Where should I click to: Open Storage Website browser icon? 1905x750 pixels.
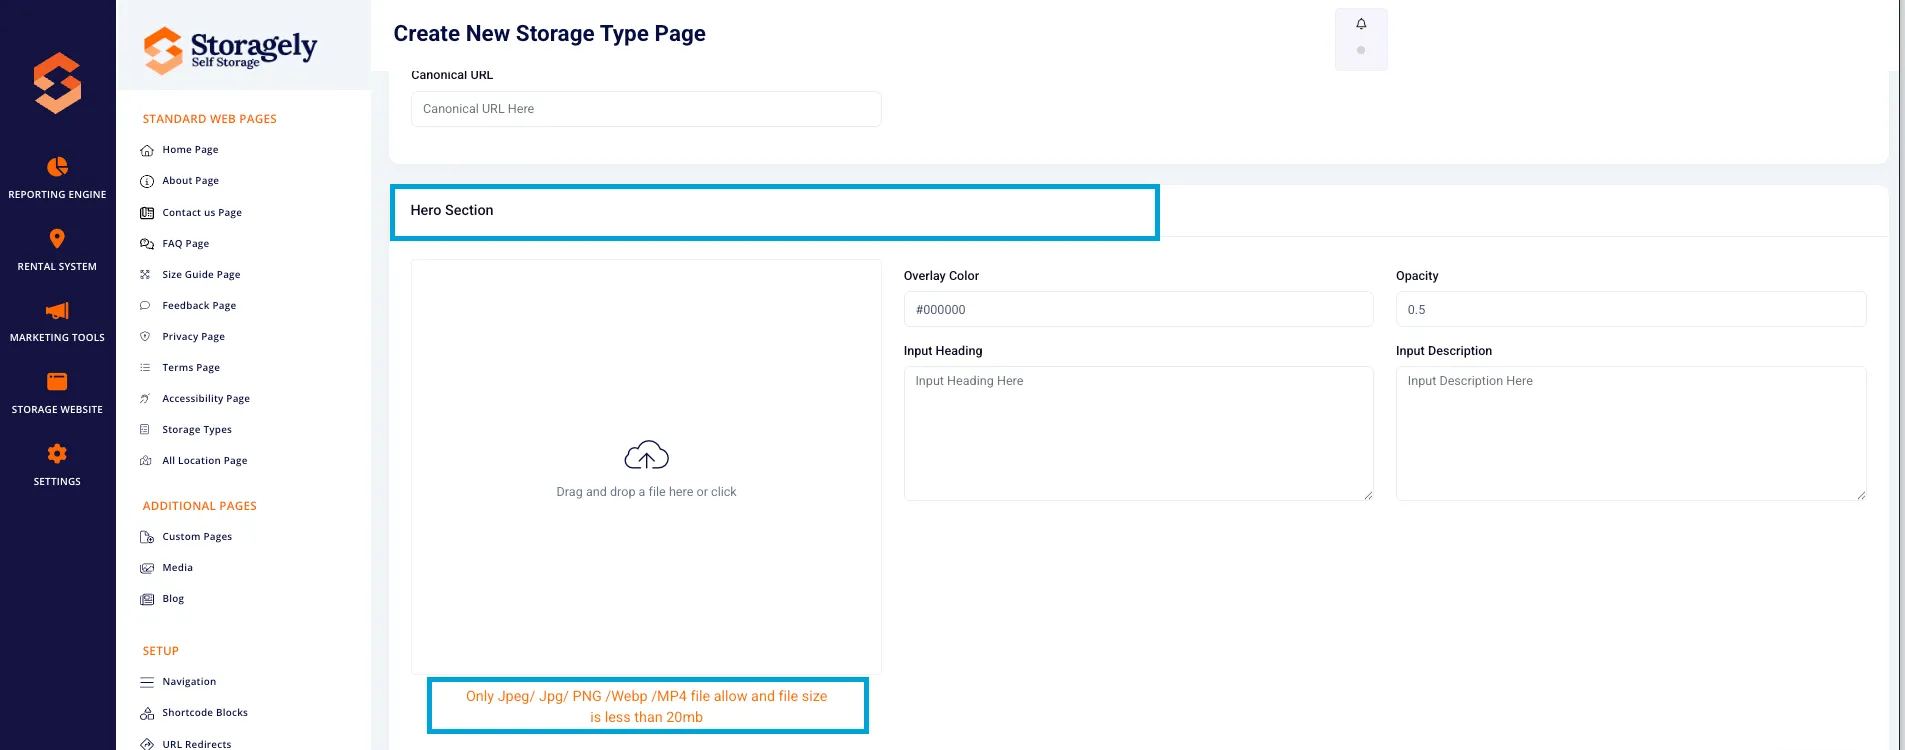coord(57,381)
